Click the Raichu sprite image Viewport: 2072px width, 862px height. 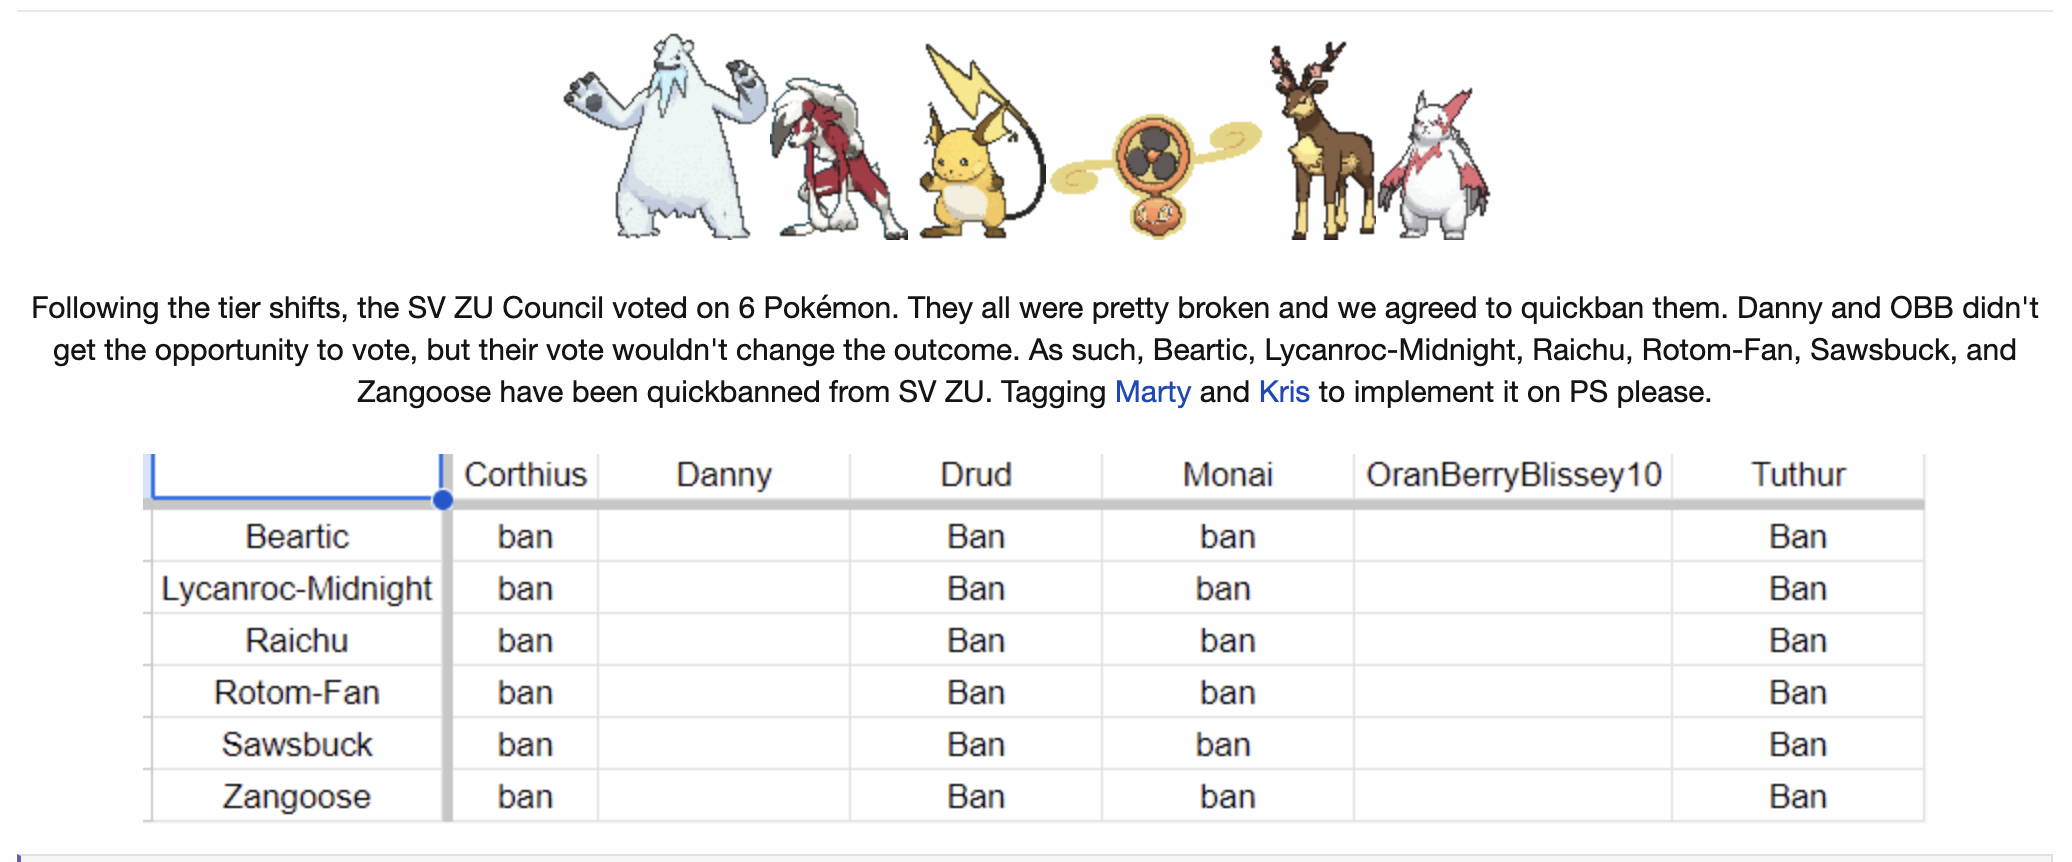point(981,141)
